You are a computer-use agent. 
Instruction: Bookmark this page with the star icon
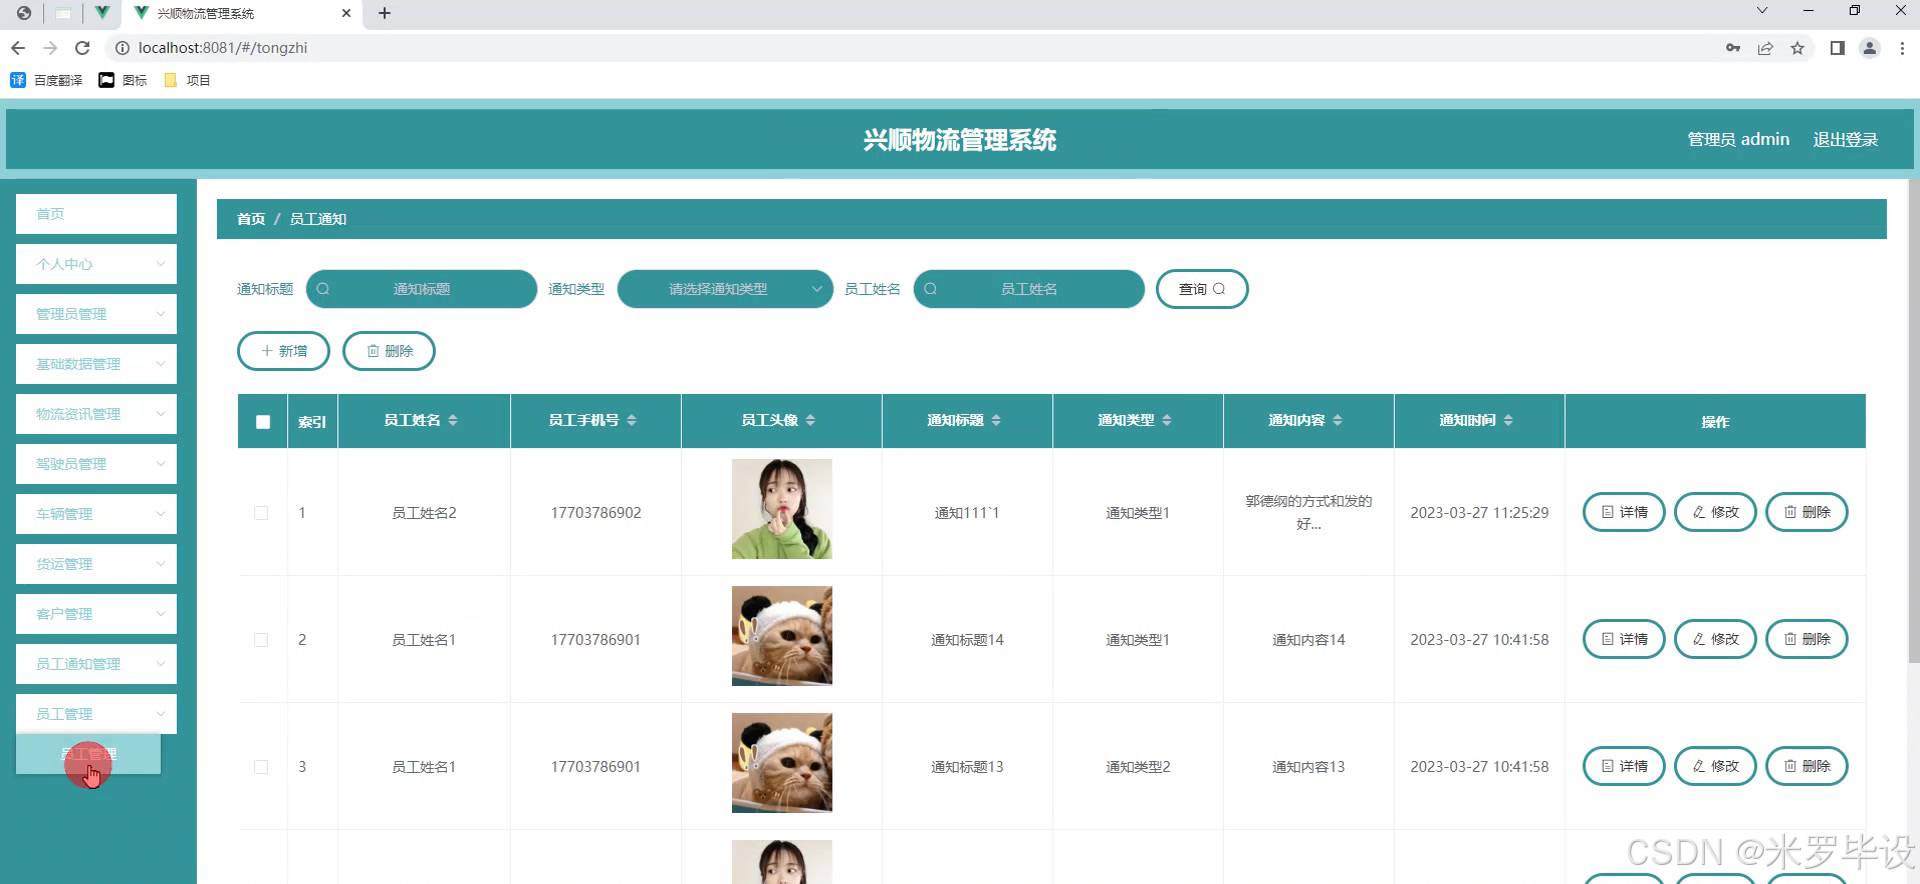click(x=1797, y=48)
